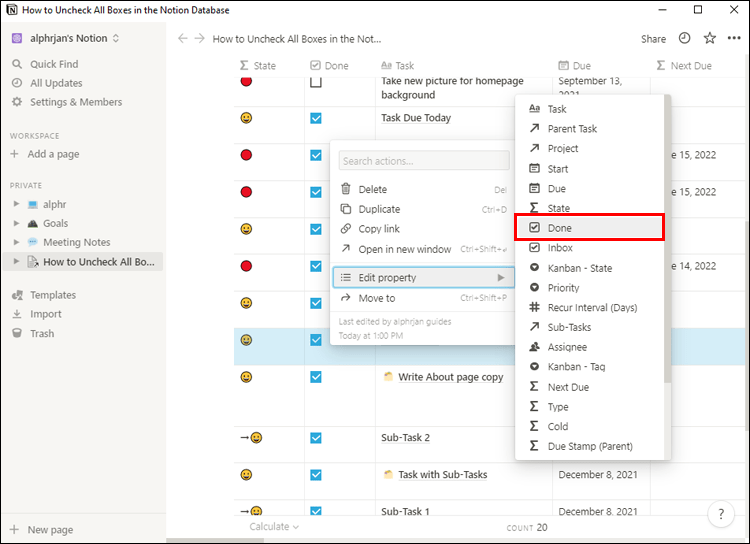Screen dimensions: 750x544
Task: Open the three-dot page options menu
Action: coord(735,39)
